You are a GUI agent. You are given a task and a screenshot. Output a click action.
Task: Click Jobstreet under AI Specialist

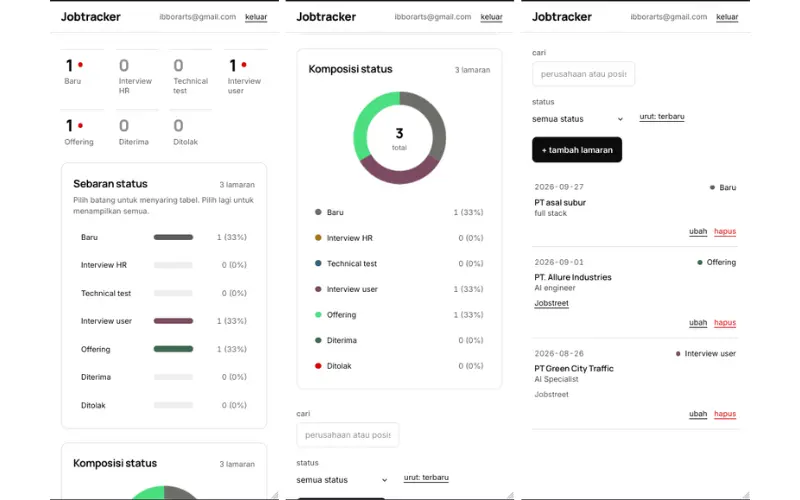pos(552,394)
